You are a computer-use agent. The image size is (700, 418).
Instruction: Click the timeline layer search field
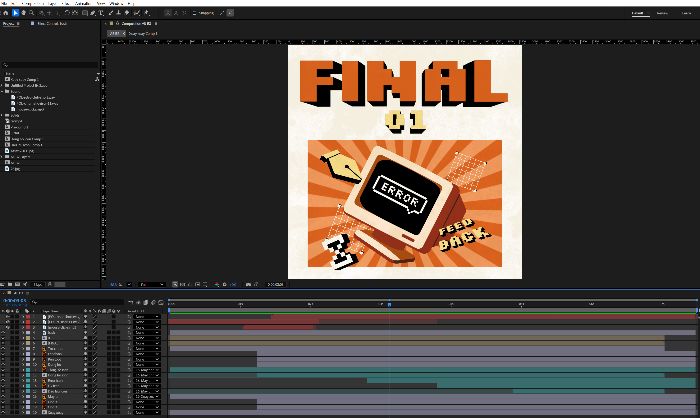click(77, 302)
